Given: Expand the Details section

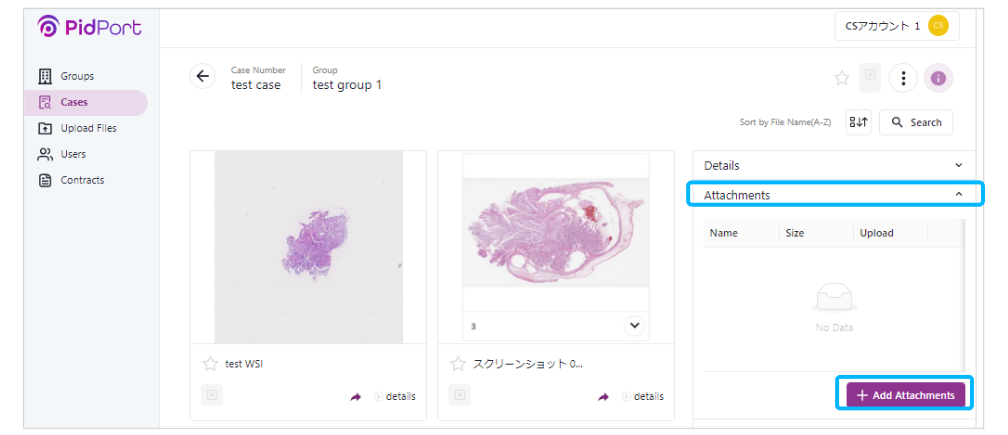Looking at the screenshot, I should (x=834, y=165).
